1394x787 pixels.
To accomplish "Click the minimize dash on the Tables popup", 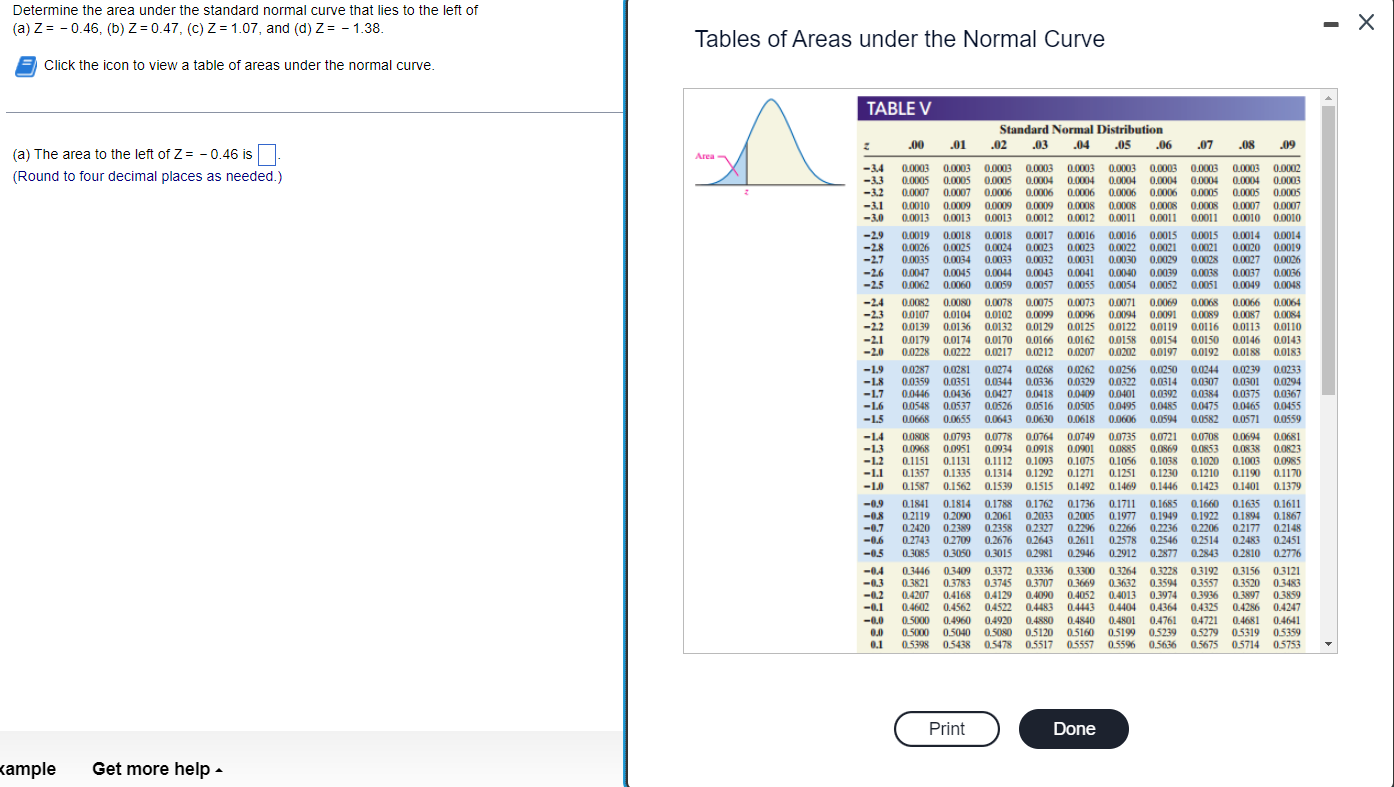I will (1331, 22).
